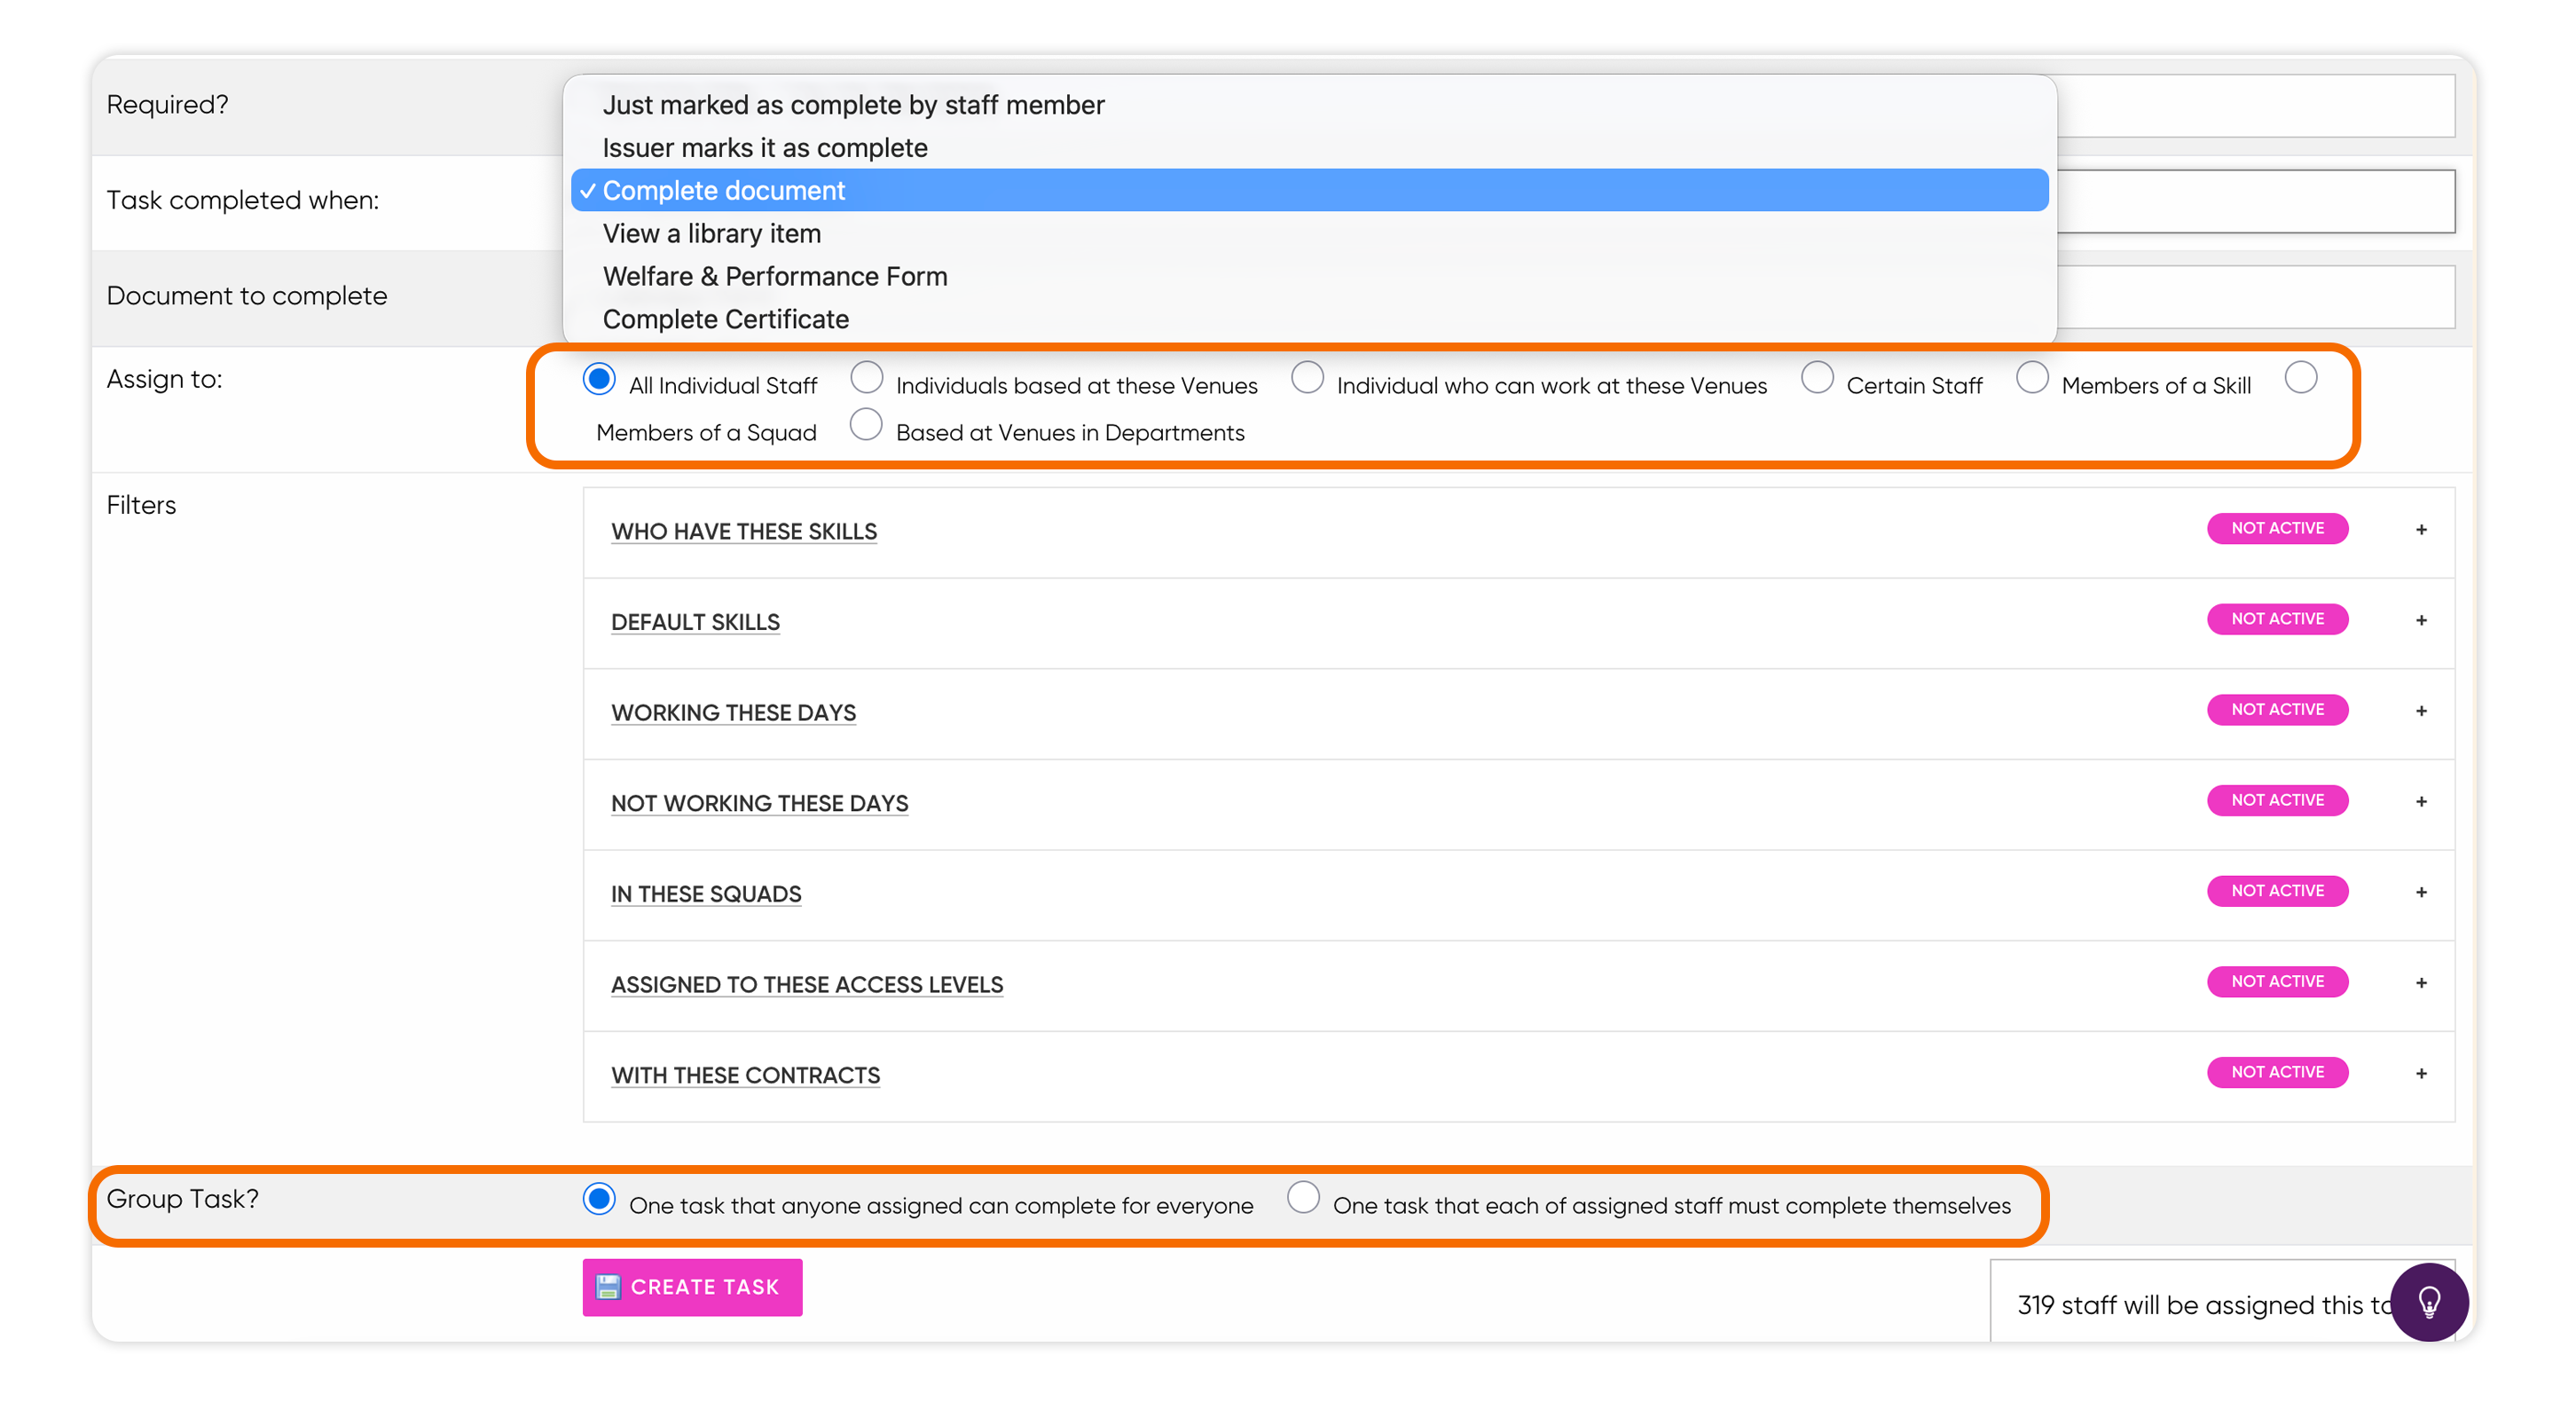
Task: Expand the Default Skills filter plus sign
Action: click(x=2421, y=620)
